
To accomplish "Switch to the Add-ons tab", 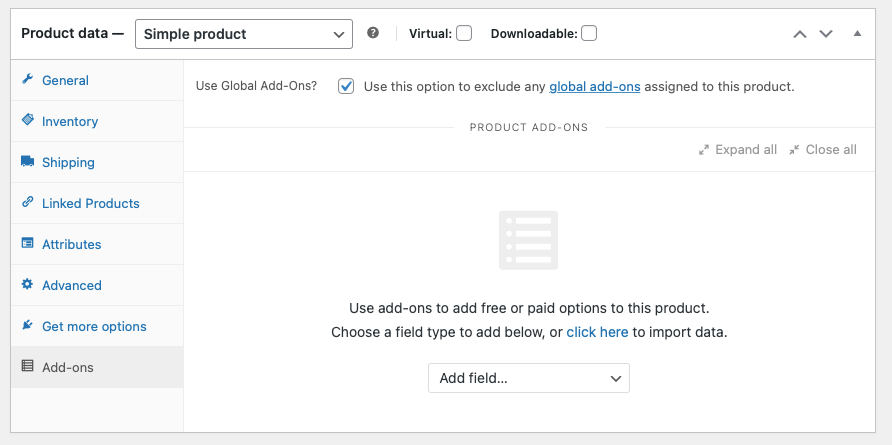I will point(68,367).
